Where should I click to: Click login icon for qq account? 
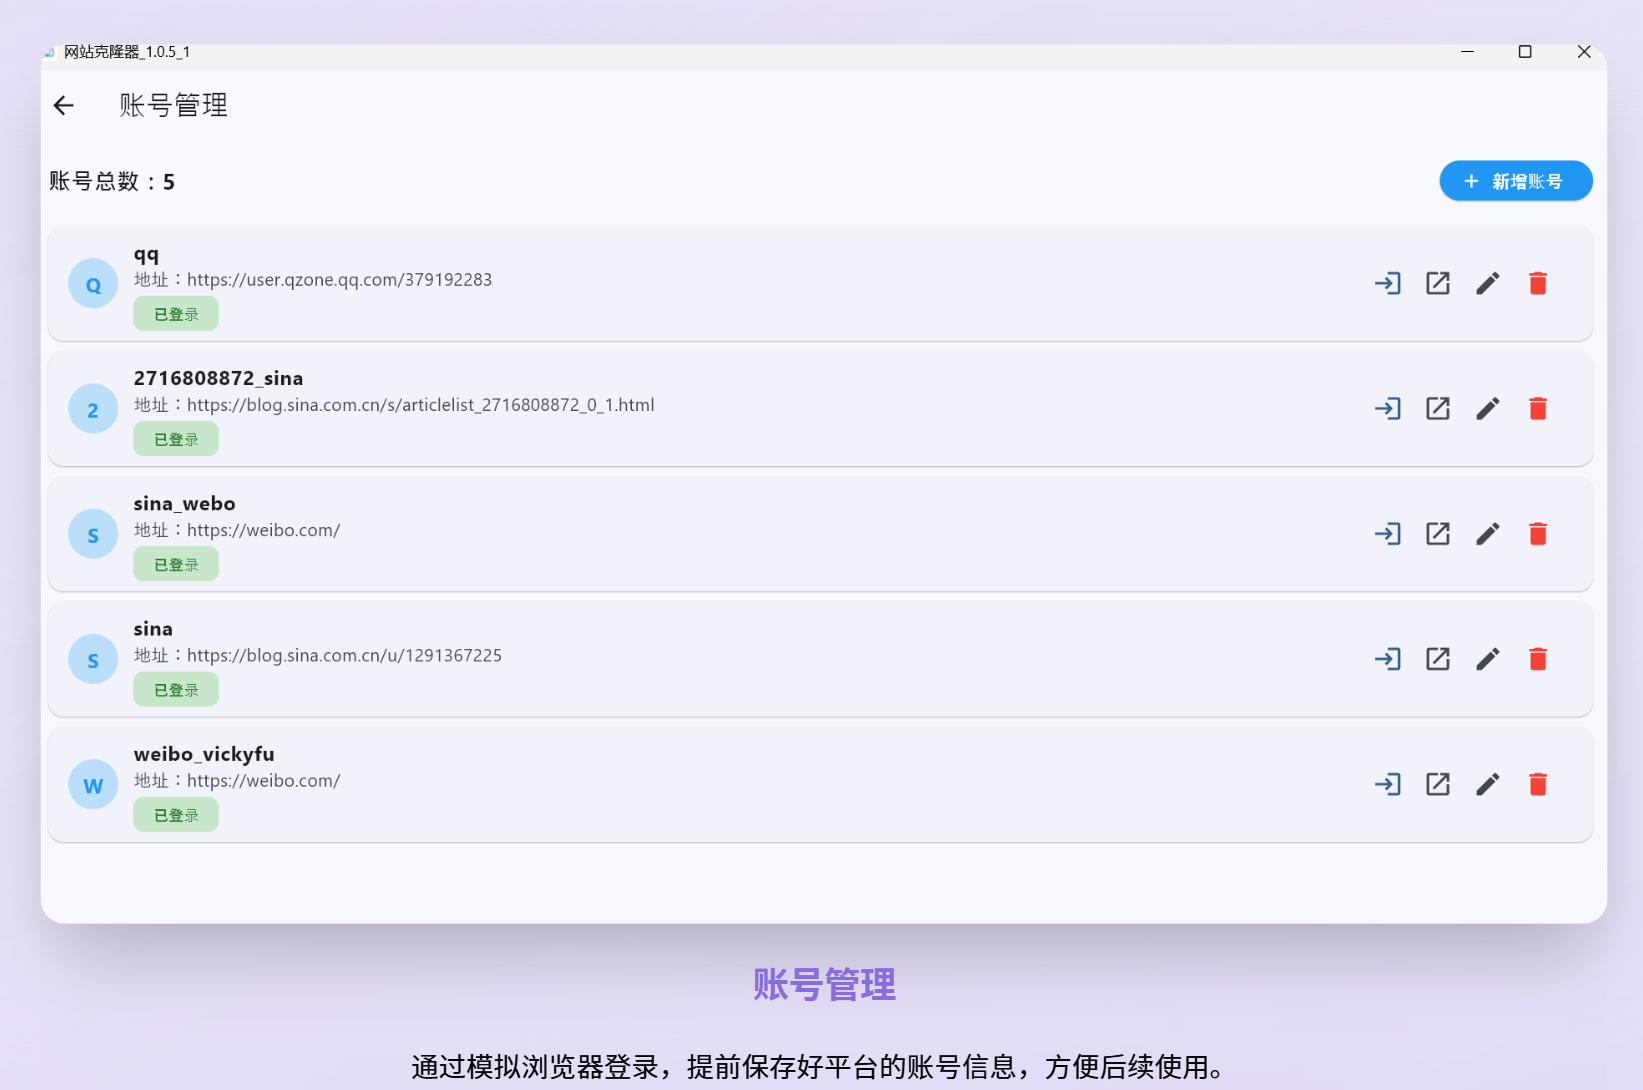click(x=1387, y=284)
